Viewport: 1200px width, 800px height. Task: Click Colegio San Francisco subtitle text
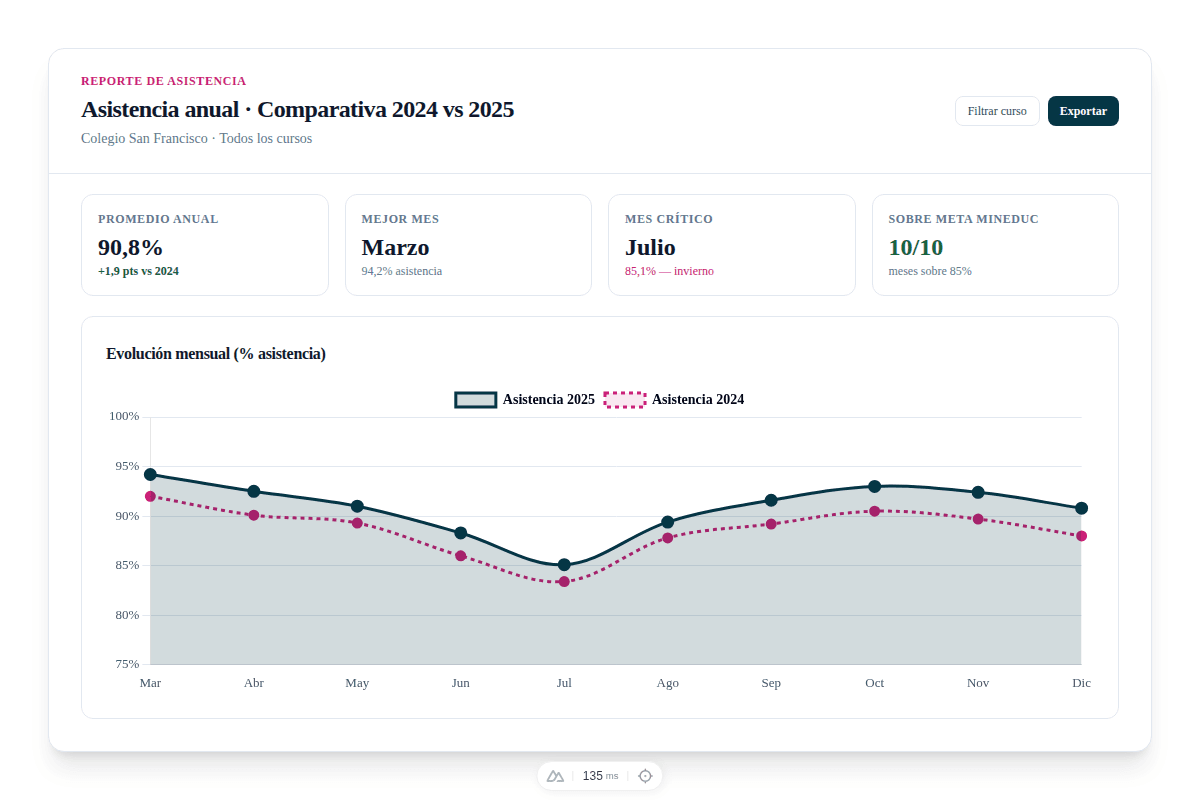point(196,138)
